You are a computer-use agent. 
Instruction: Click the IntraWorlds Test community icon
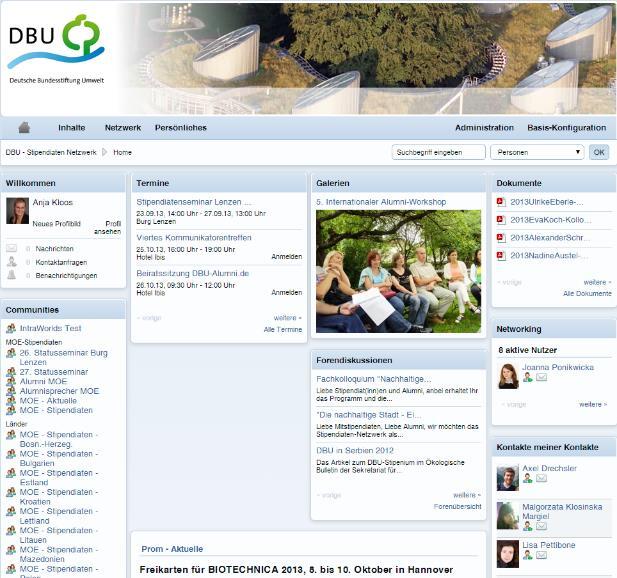tap(11, 328)
